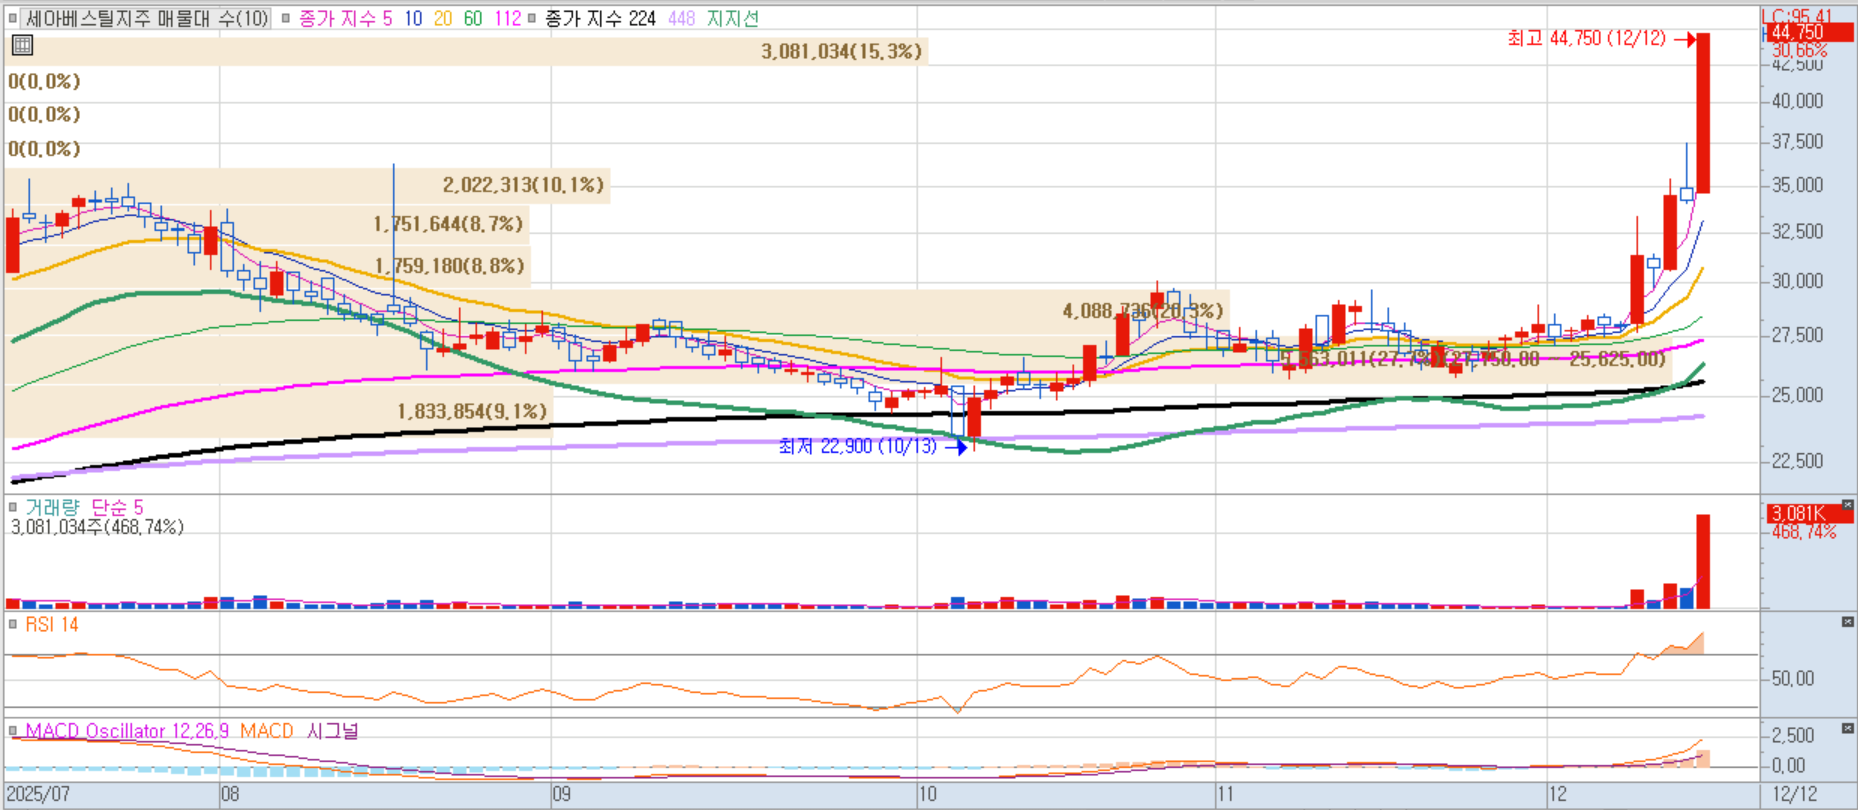Click the 거래량 indicator title
The image size is (1858, 810).
pyautogui.click(x=52, y=507)
